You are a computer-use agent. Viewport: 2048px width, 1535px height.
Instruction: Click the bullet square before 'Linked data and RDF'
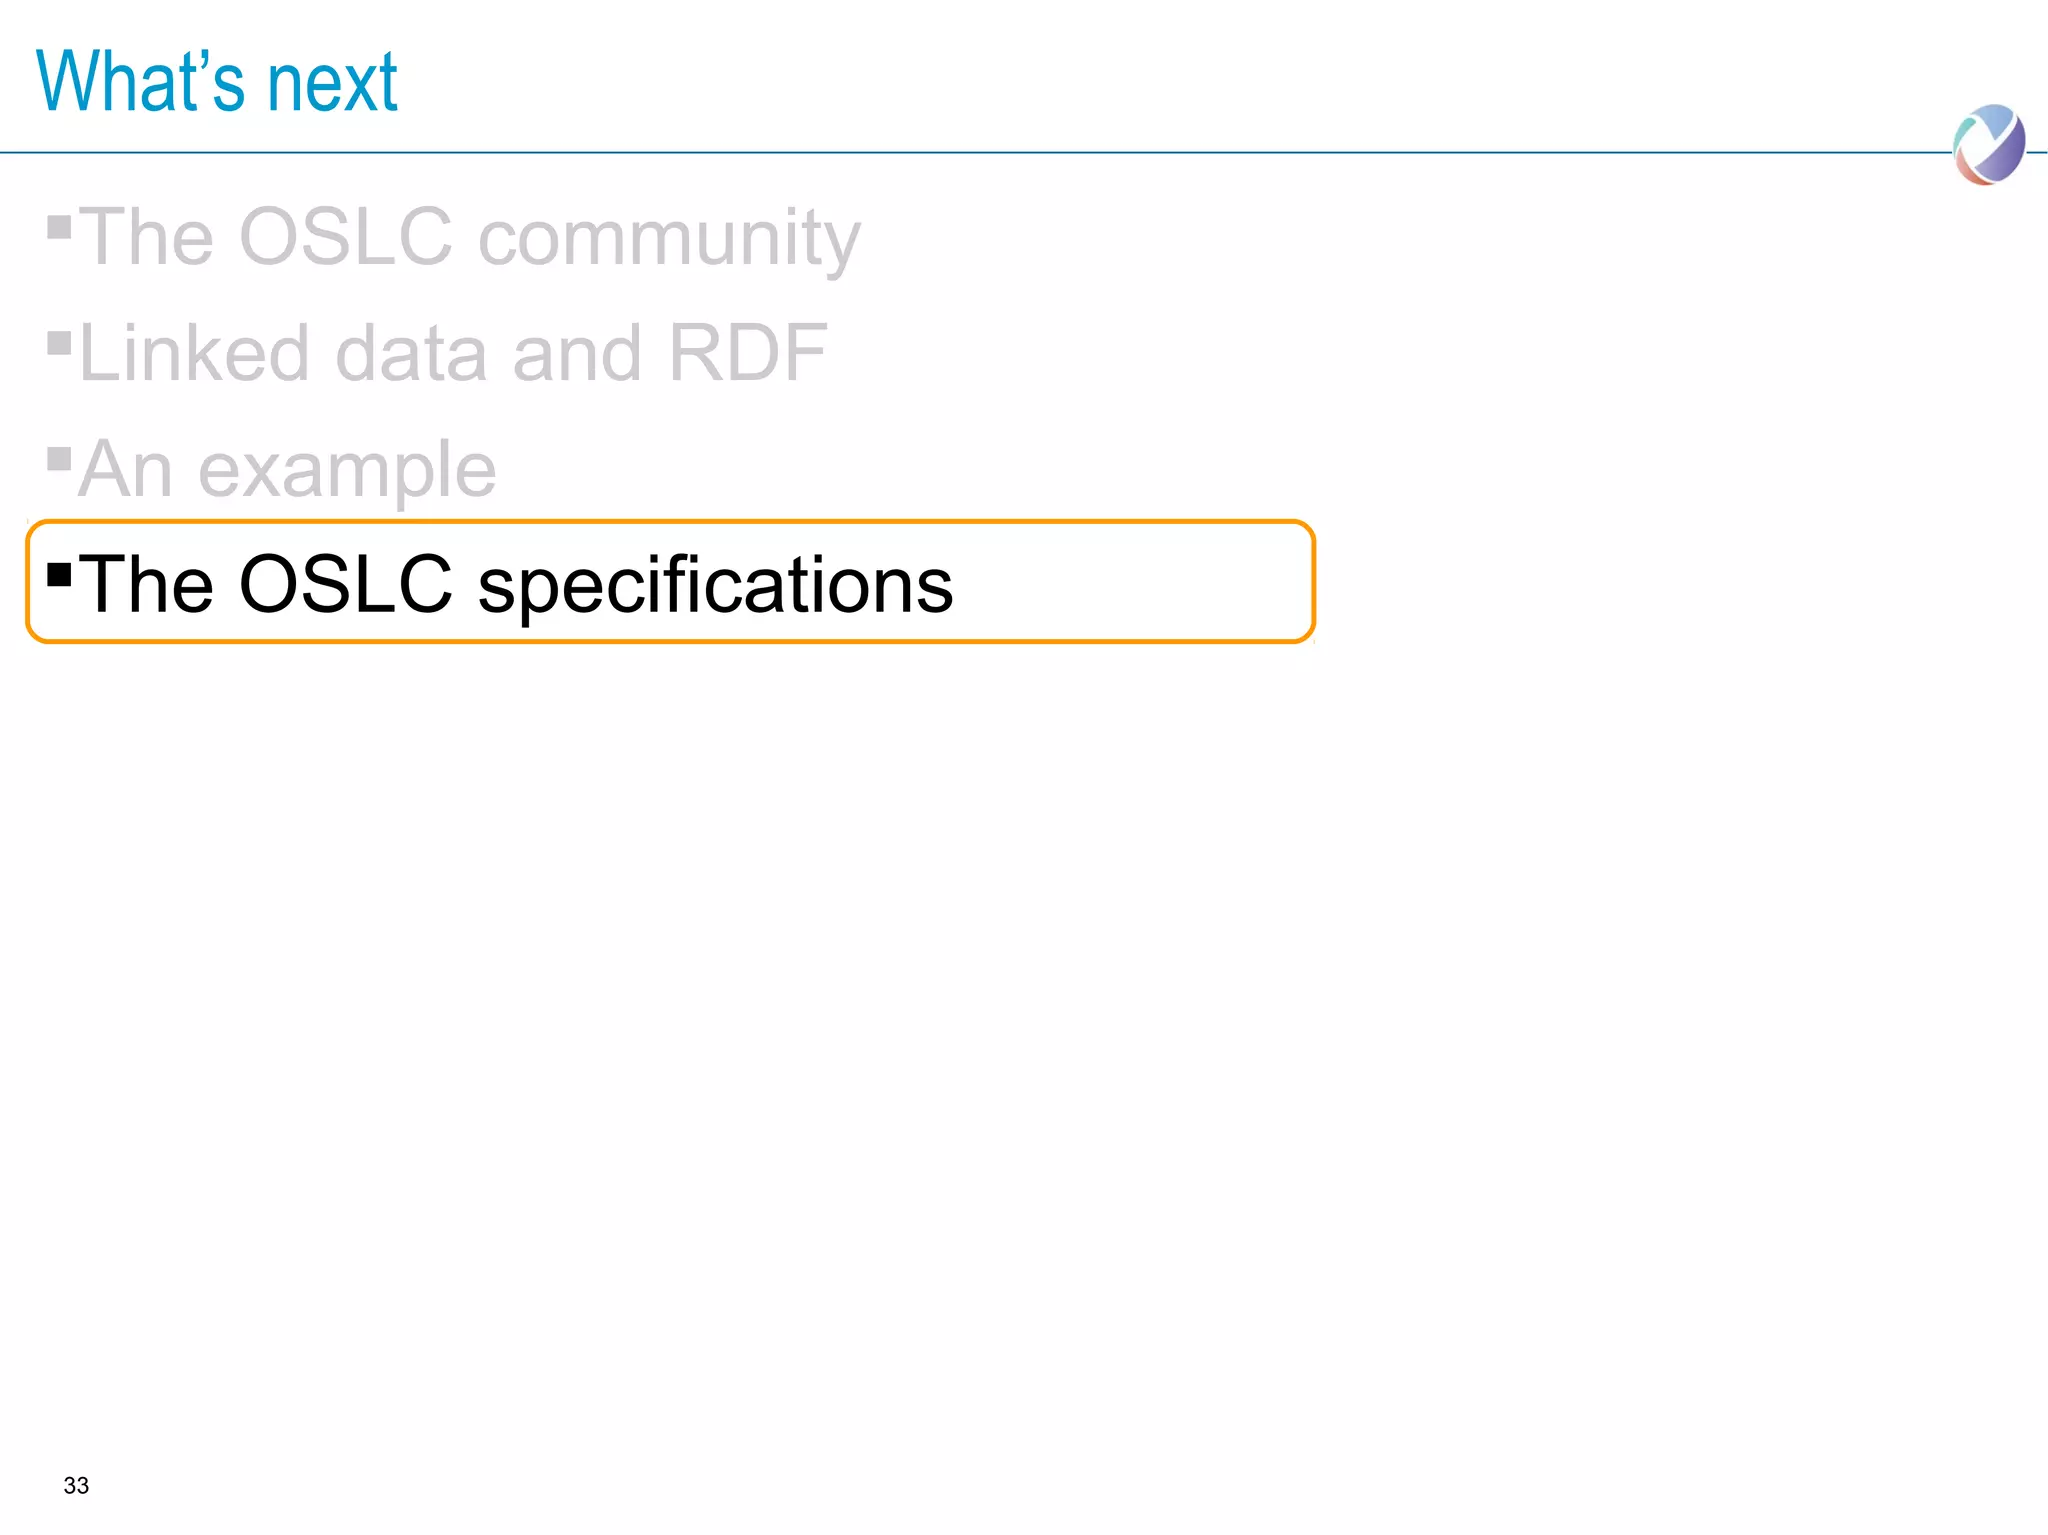59,343
